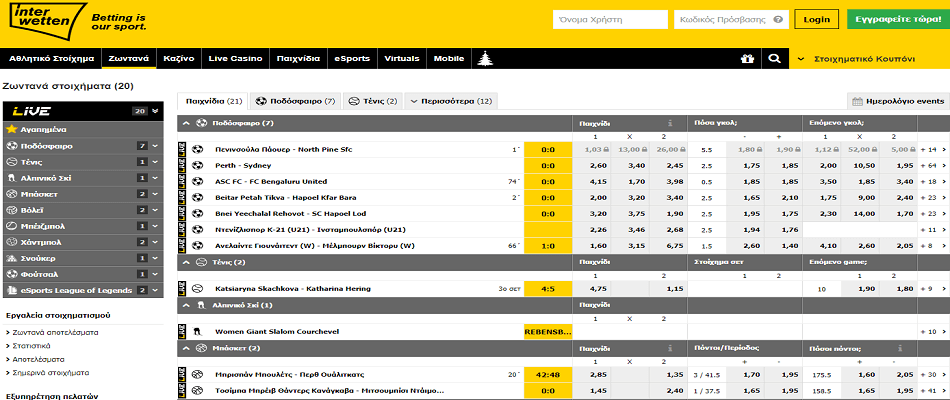Viewport: 950px width, 400px height.
Task: Click ski icon beside Women Giant Slalom Courchevel
Action: point(197,332)
